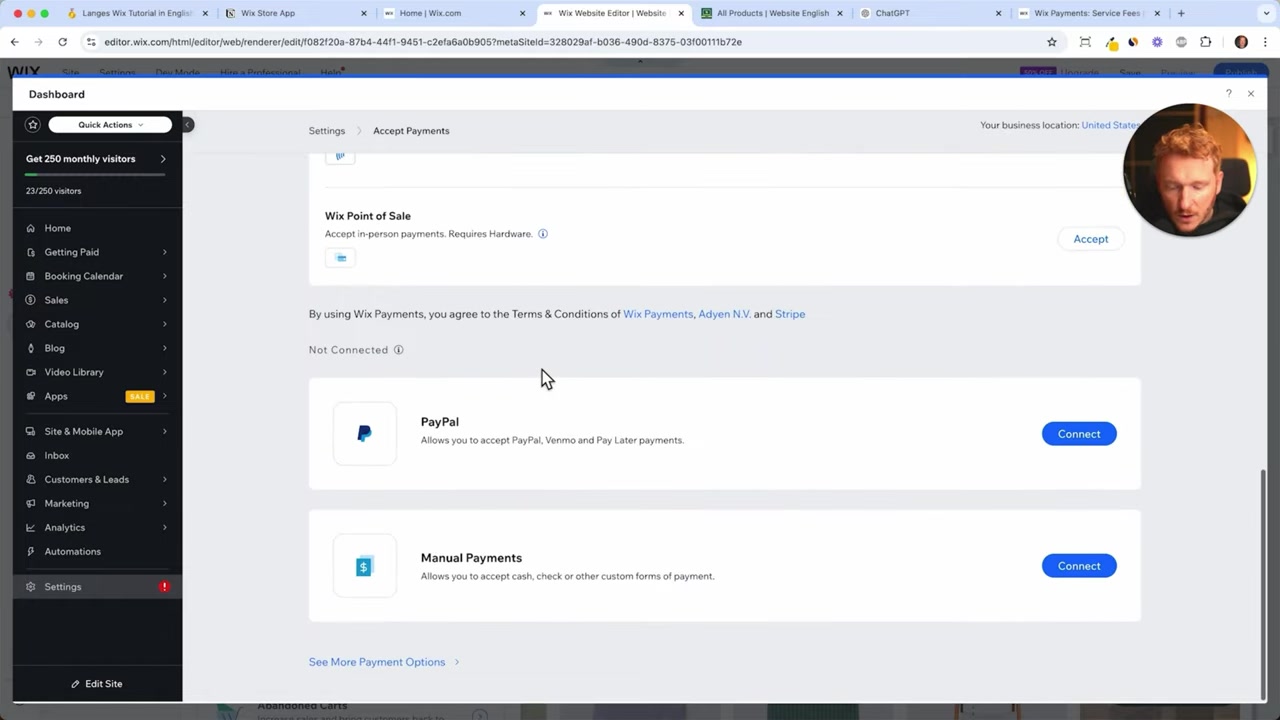This screenshot has width=1280, height=720.
Task: Close the Dashboard panel with the X
Action: (1250, 94)
